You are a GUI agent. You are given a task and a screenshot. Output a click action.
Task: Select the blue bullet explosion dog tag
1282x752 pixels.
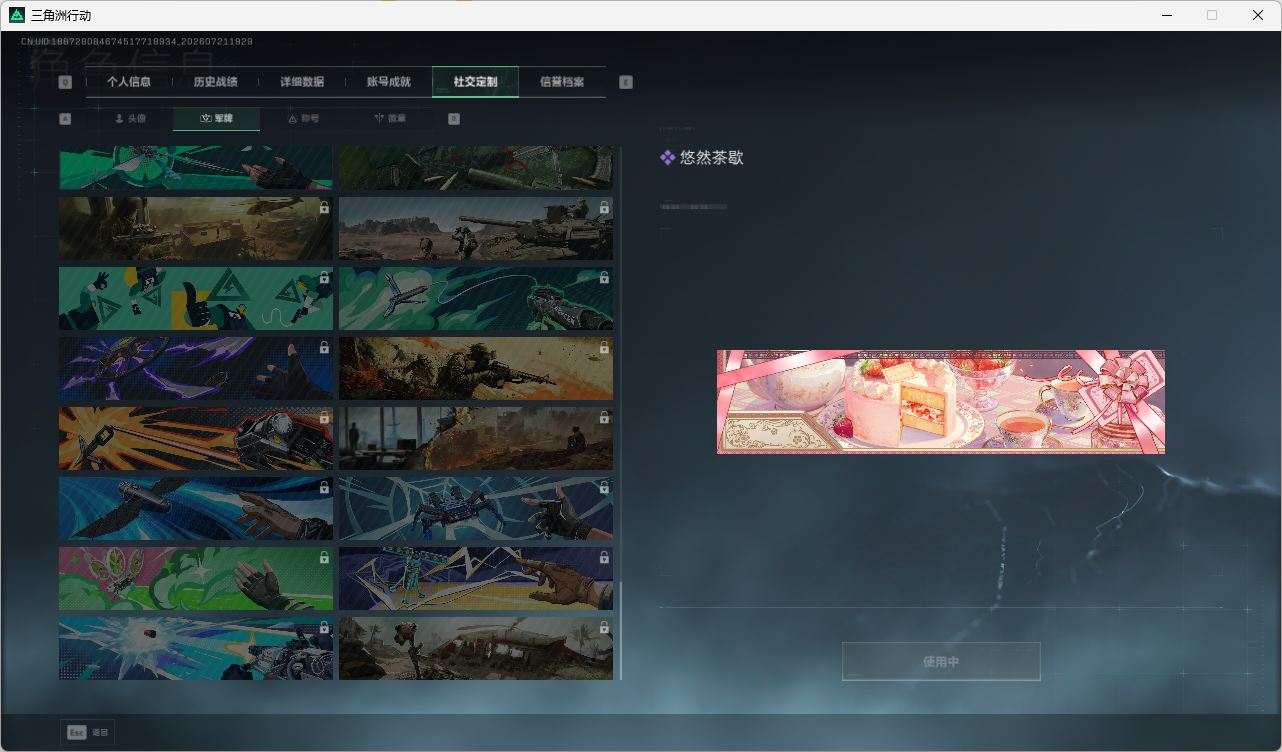point(196,648)
